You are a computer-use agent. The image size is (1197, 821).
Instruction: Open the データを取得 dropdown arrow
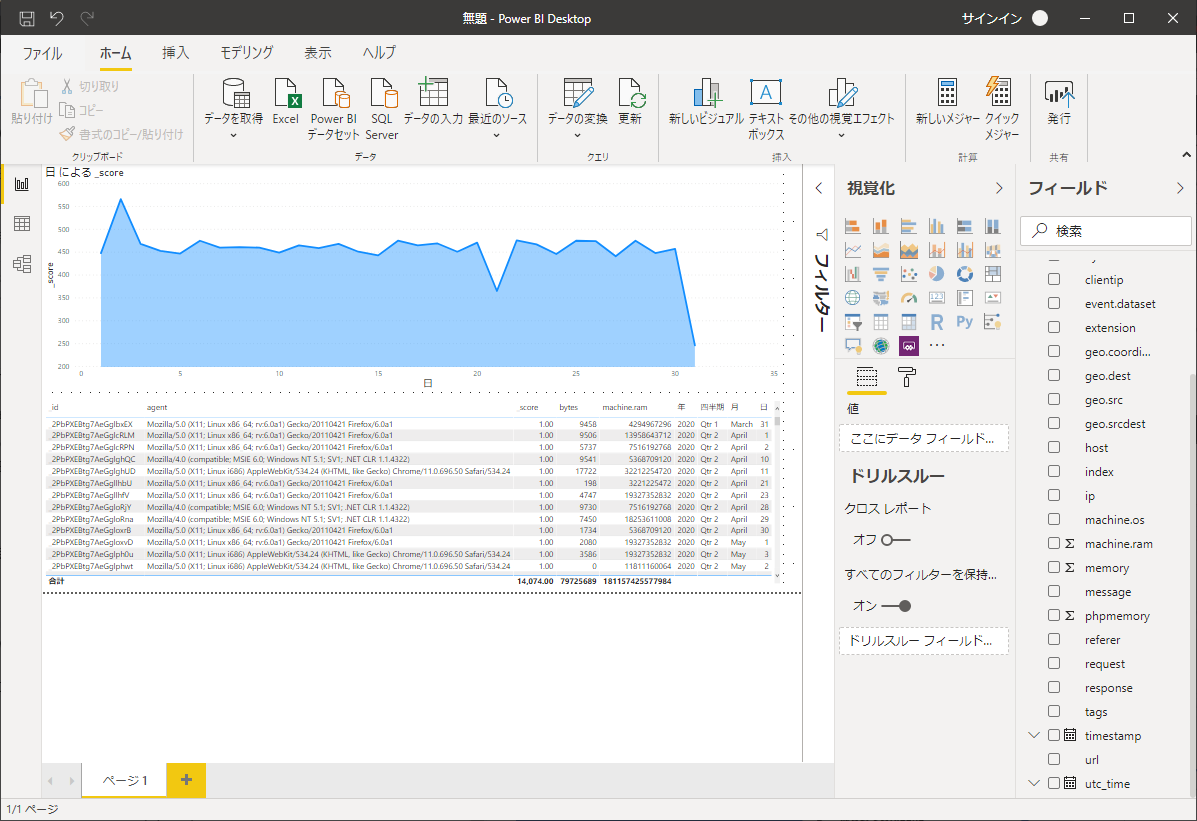[x=234, y=135]
